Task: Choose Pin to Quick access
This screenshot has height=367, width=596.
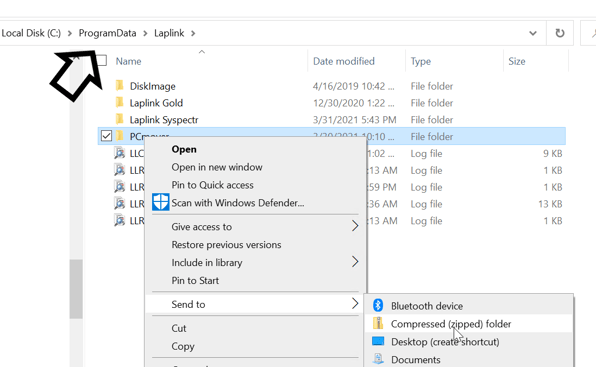Action: coord(212,185)
